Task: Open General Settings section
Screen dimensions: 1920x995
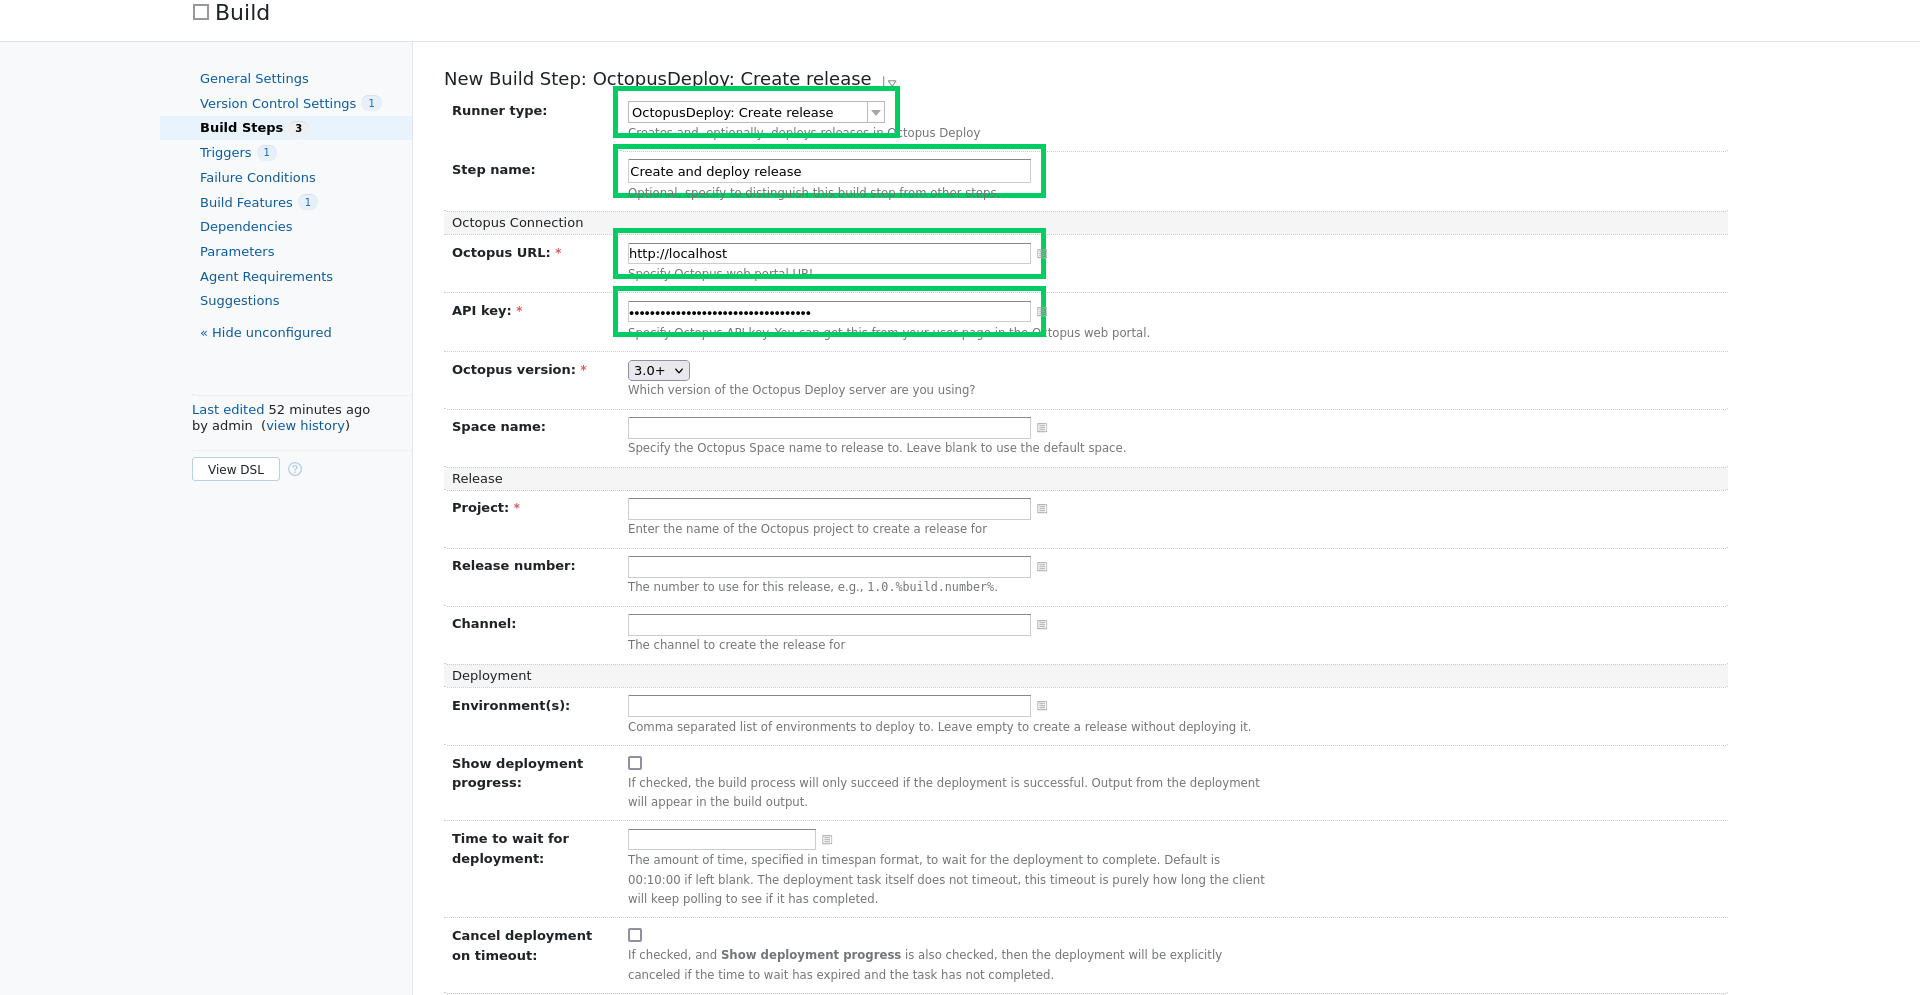Action: (254, 78)
